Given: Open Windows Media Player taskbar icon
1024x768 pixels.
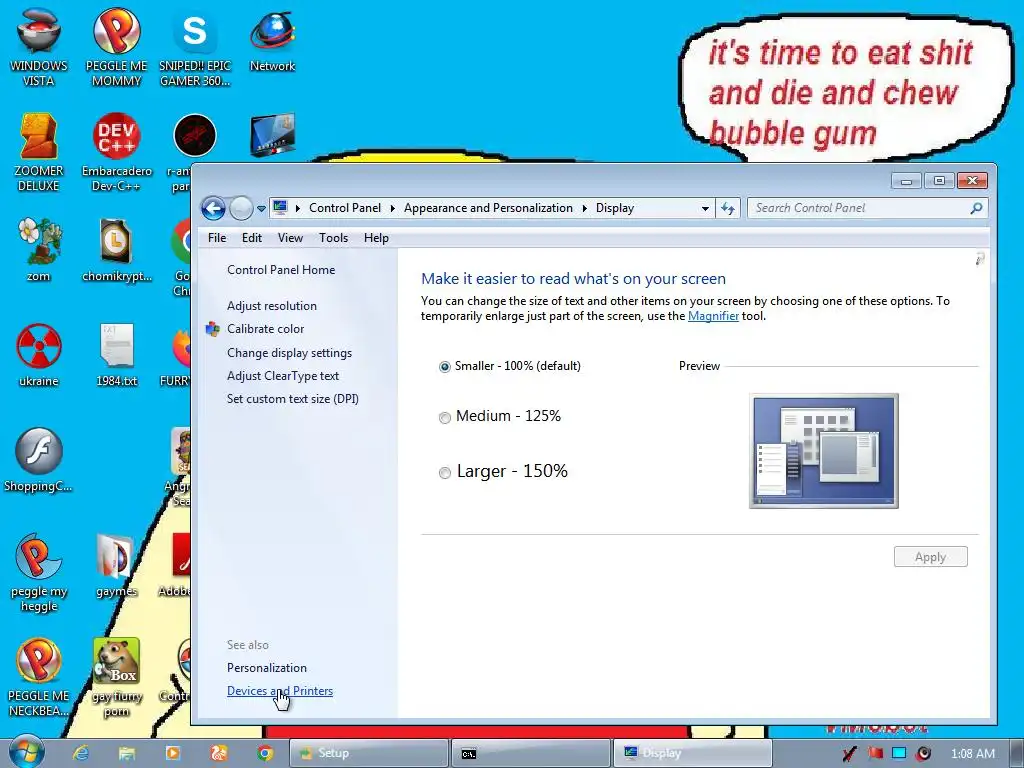Looking at the screenshot, I should (x=172, y=753).
